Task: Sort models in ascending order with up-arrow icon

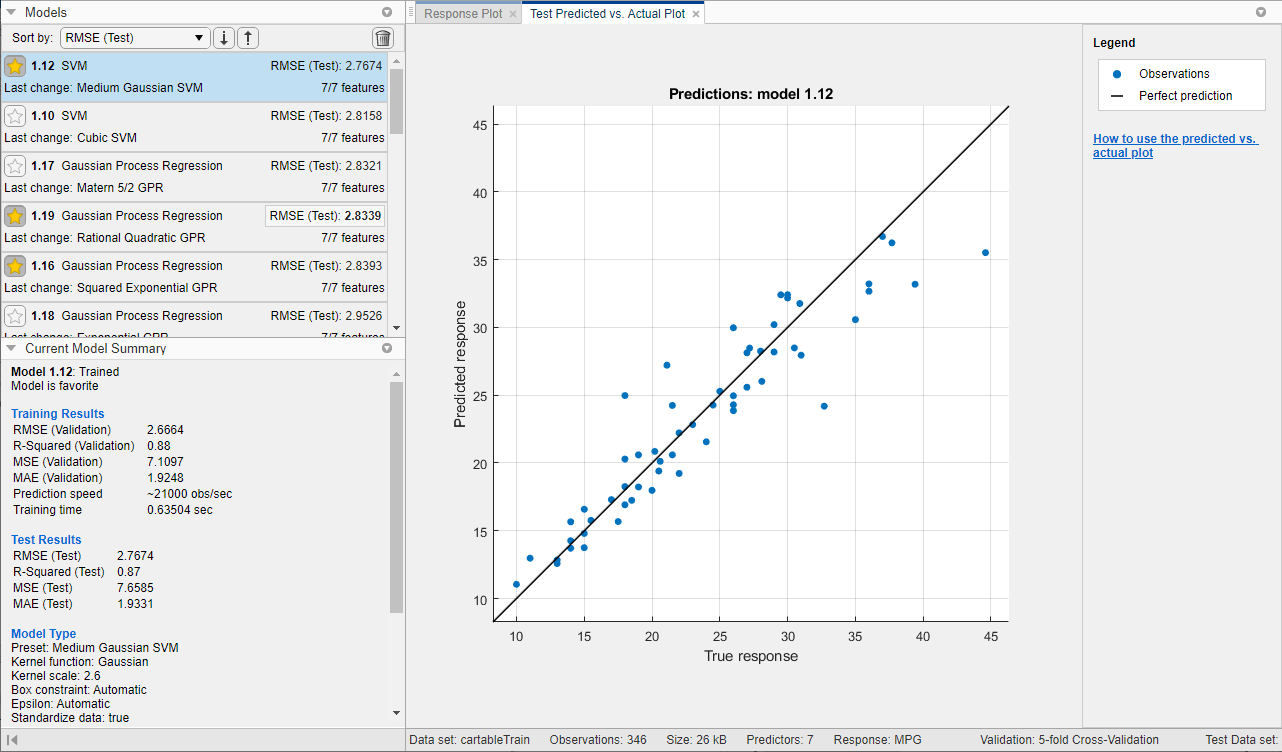Action: (247, 36)
